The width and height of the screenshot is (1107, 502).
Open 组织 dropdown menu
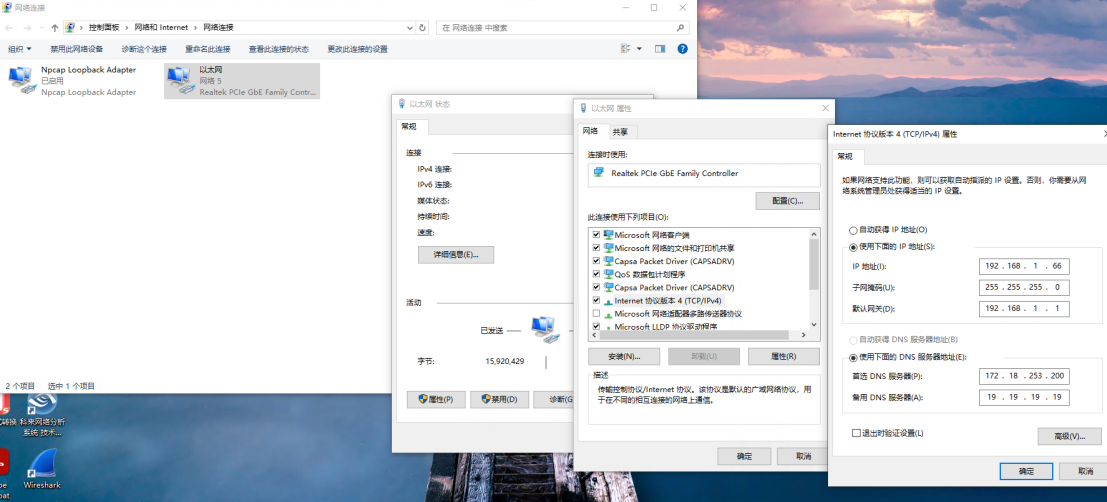pos(20,49)
